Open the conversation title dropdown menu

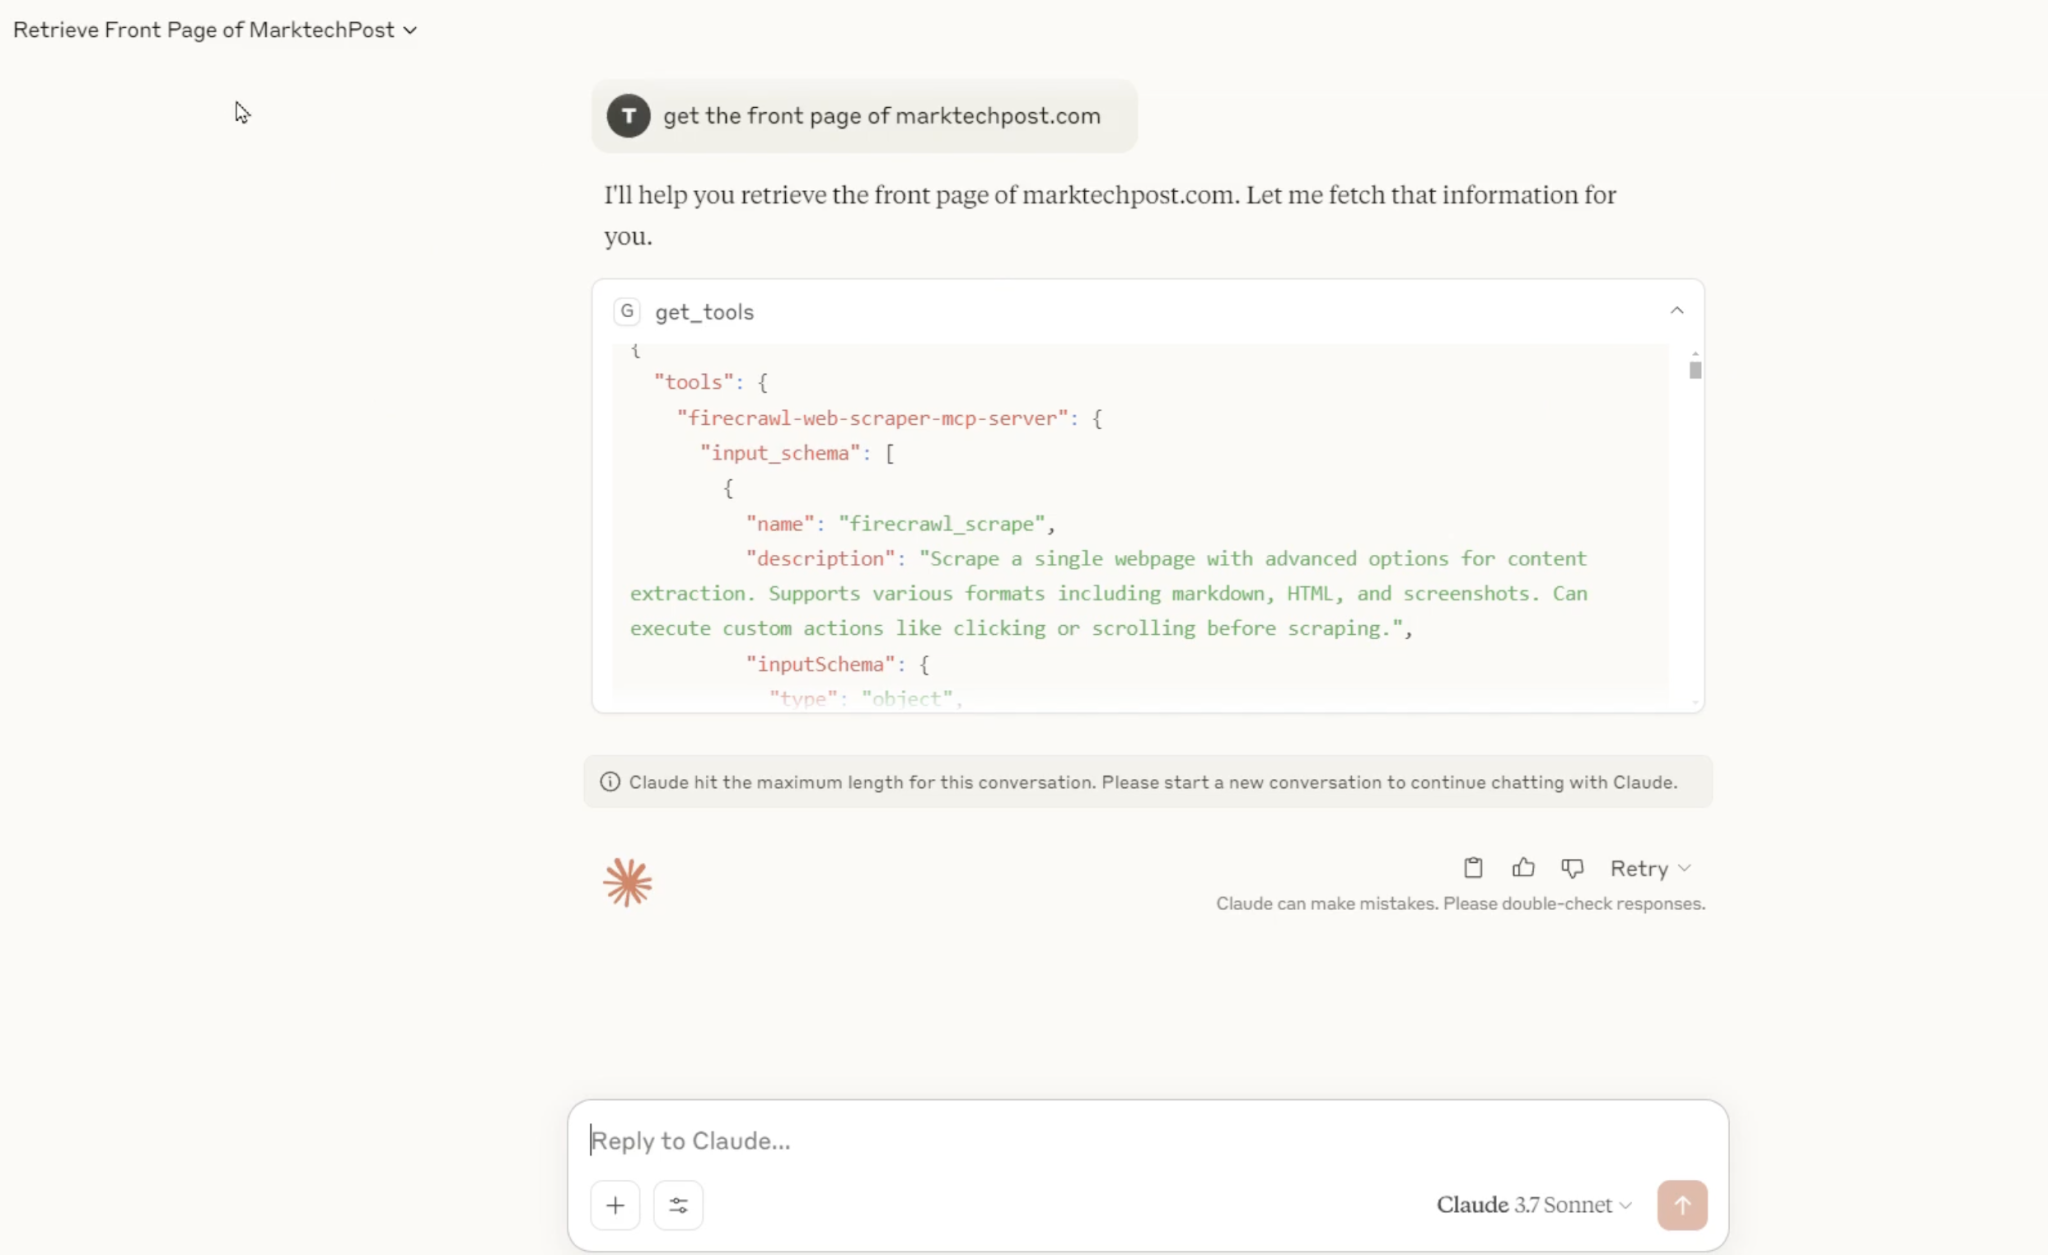click(x=214, y=30)
